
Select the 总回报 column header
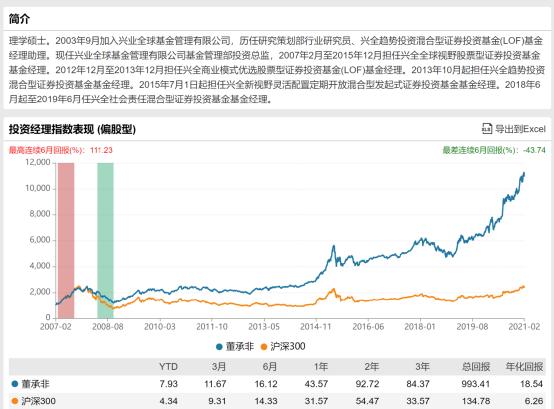pos(476,367)
